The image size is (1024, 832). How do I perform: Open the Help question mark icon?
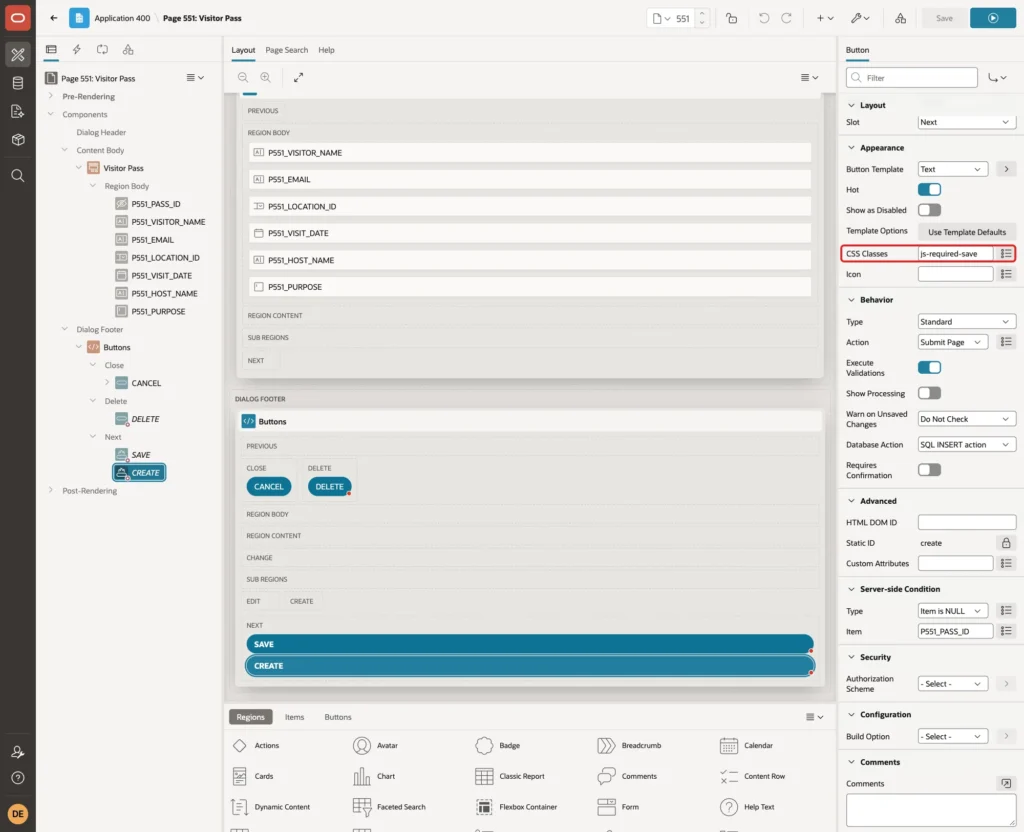coord(18,778)
